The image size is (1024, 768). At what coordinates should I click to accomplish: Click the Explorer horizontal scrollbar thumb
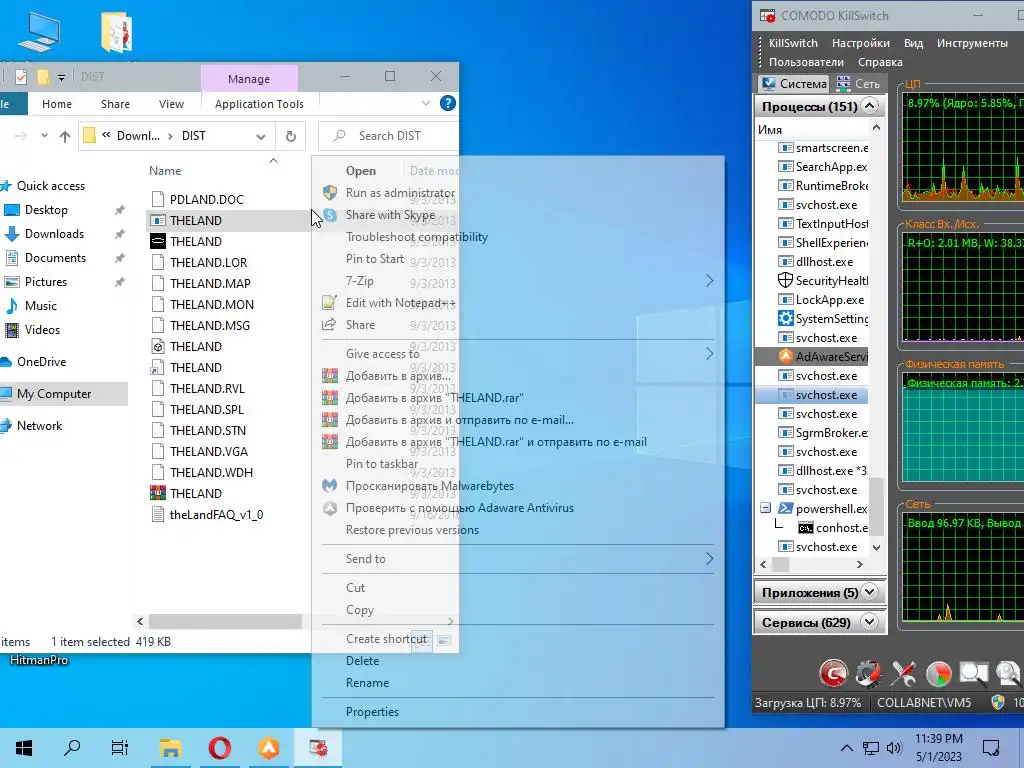point(225,621)
